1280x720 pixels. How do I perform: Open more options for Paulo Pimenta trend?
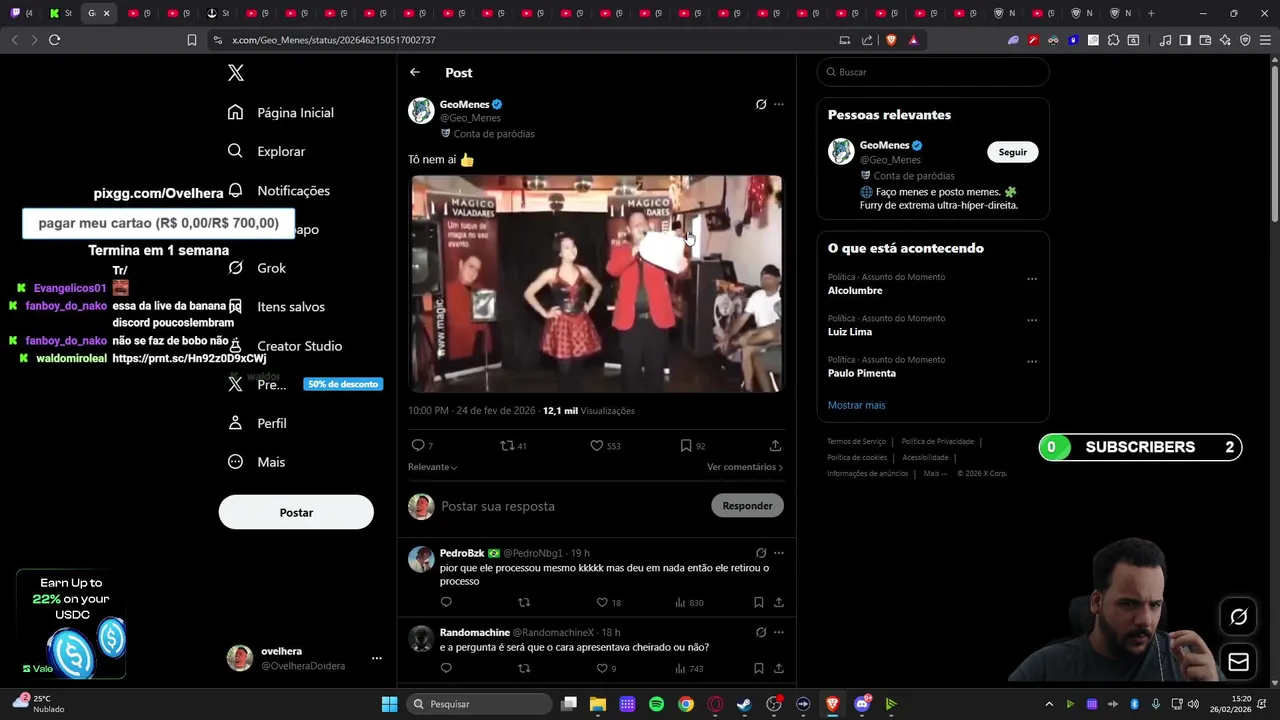pyautogui.click(x=1032, y=361)
